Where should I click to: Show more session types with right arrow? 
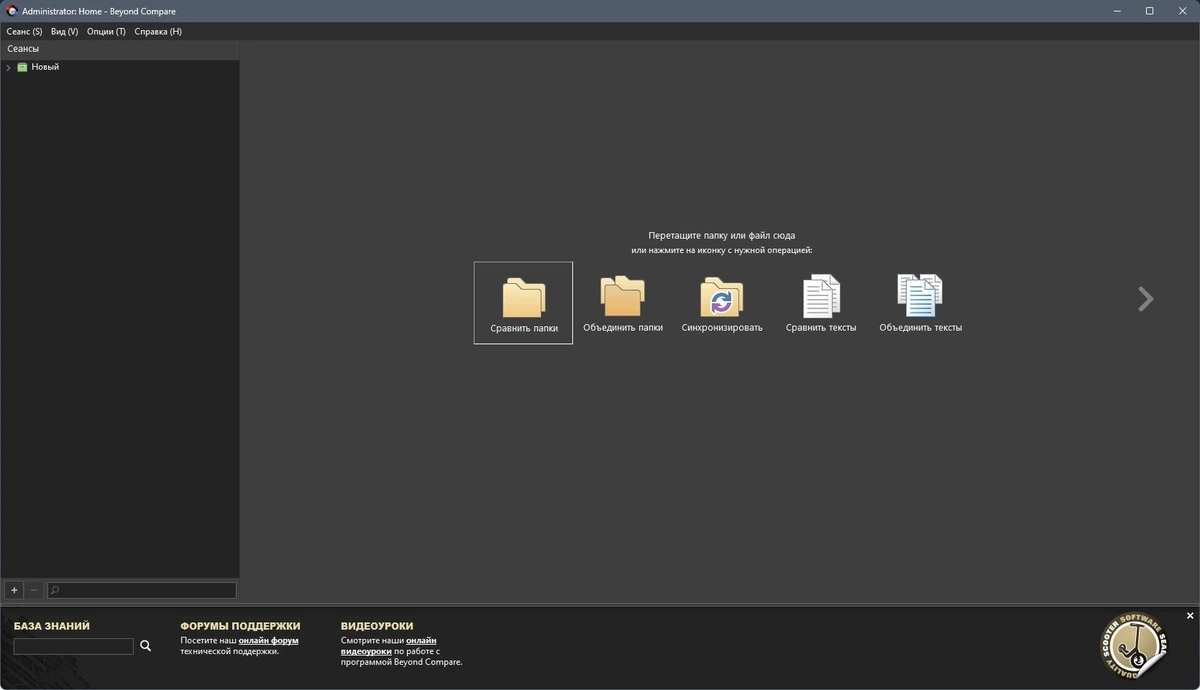[1146, 299]
